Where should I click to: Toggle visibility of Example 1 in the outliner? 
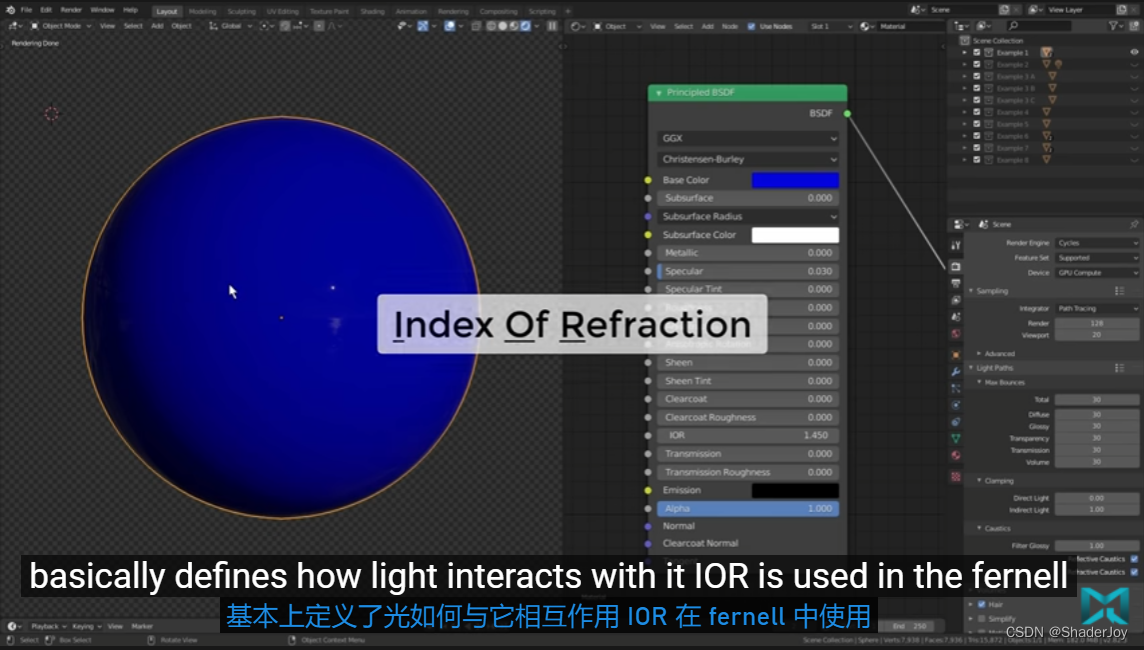(1134, 52)
